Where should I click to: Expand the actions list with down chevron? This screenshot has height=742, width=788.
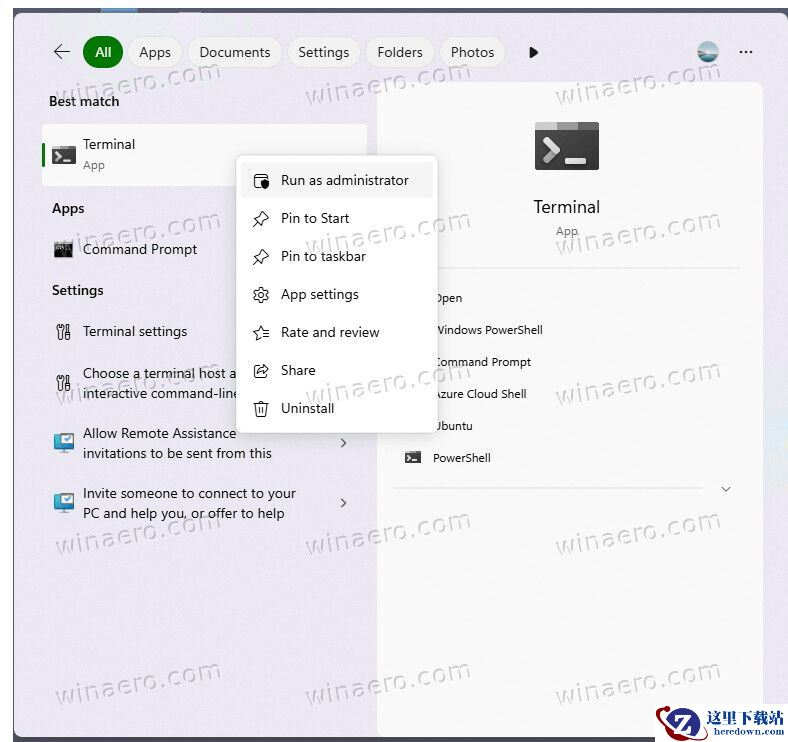click(x=726, y=489)
